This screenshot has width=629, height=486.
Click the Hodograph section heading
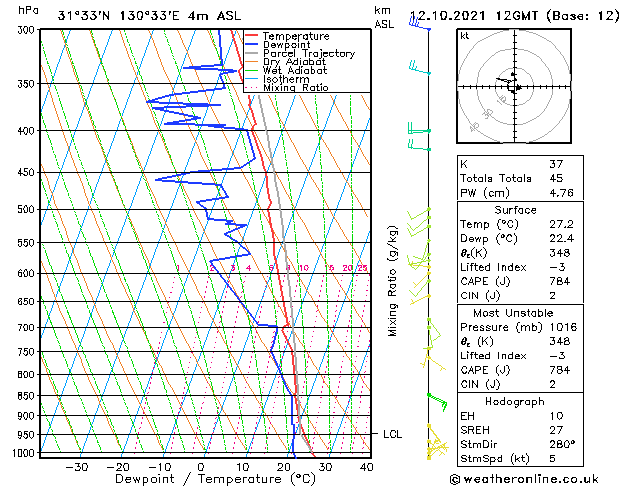(515, 401)
